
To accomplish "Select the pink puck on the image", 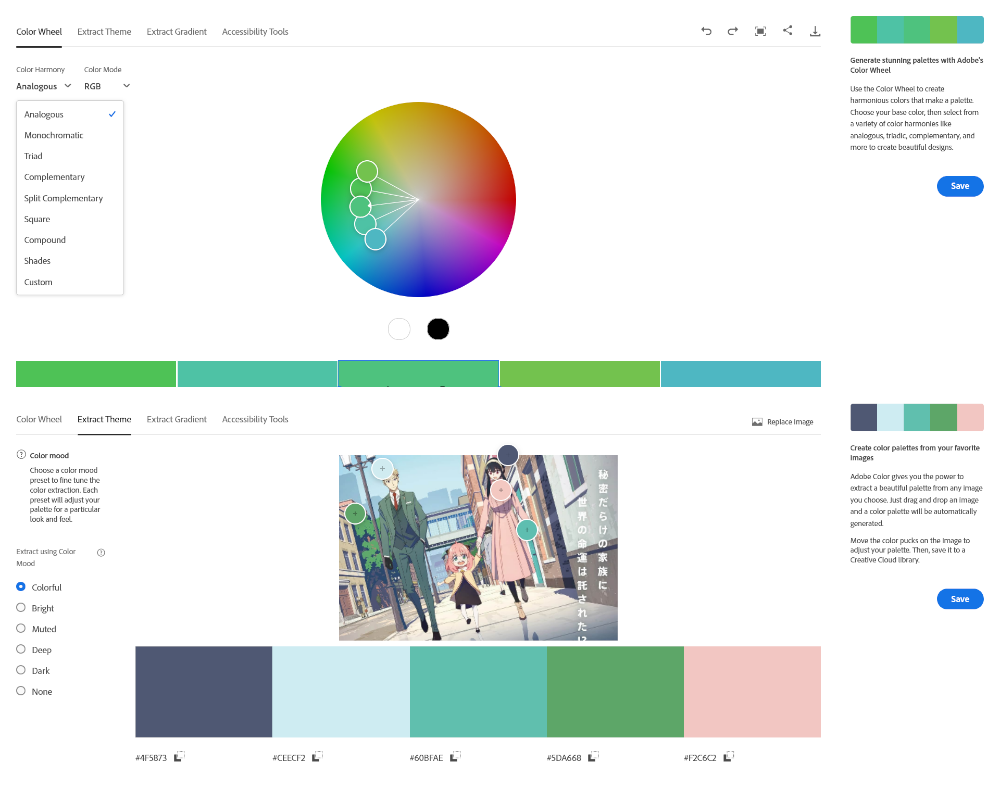I will click(501, 490).
